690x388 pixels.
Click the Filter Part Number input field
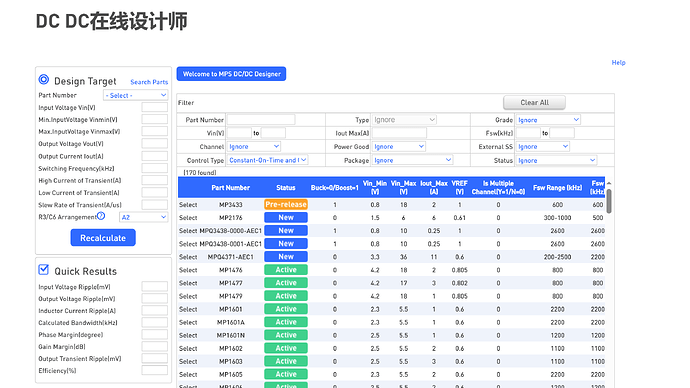click(x=261, y=120)
